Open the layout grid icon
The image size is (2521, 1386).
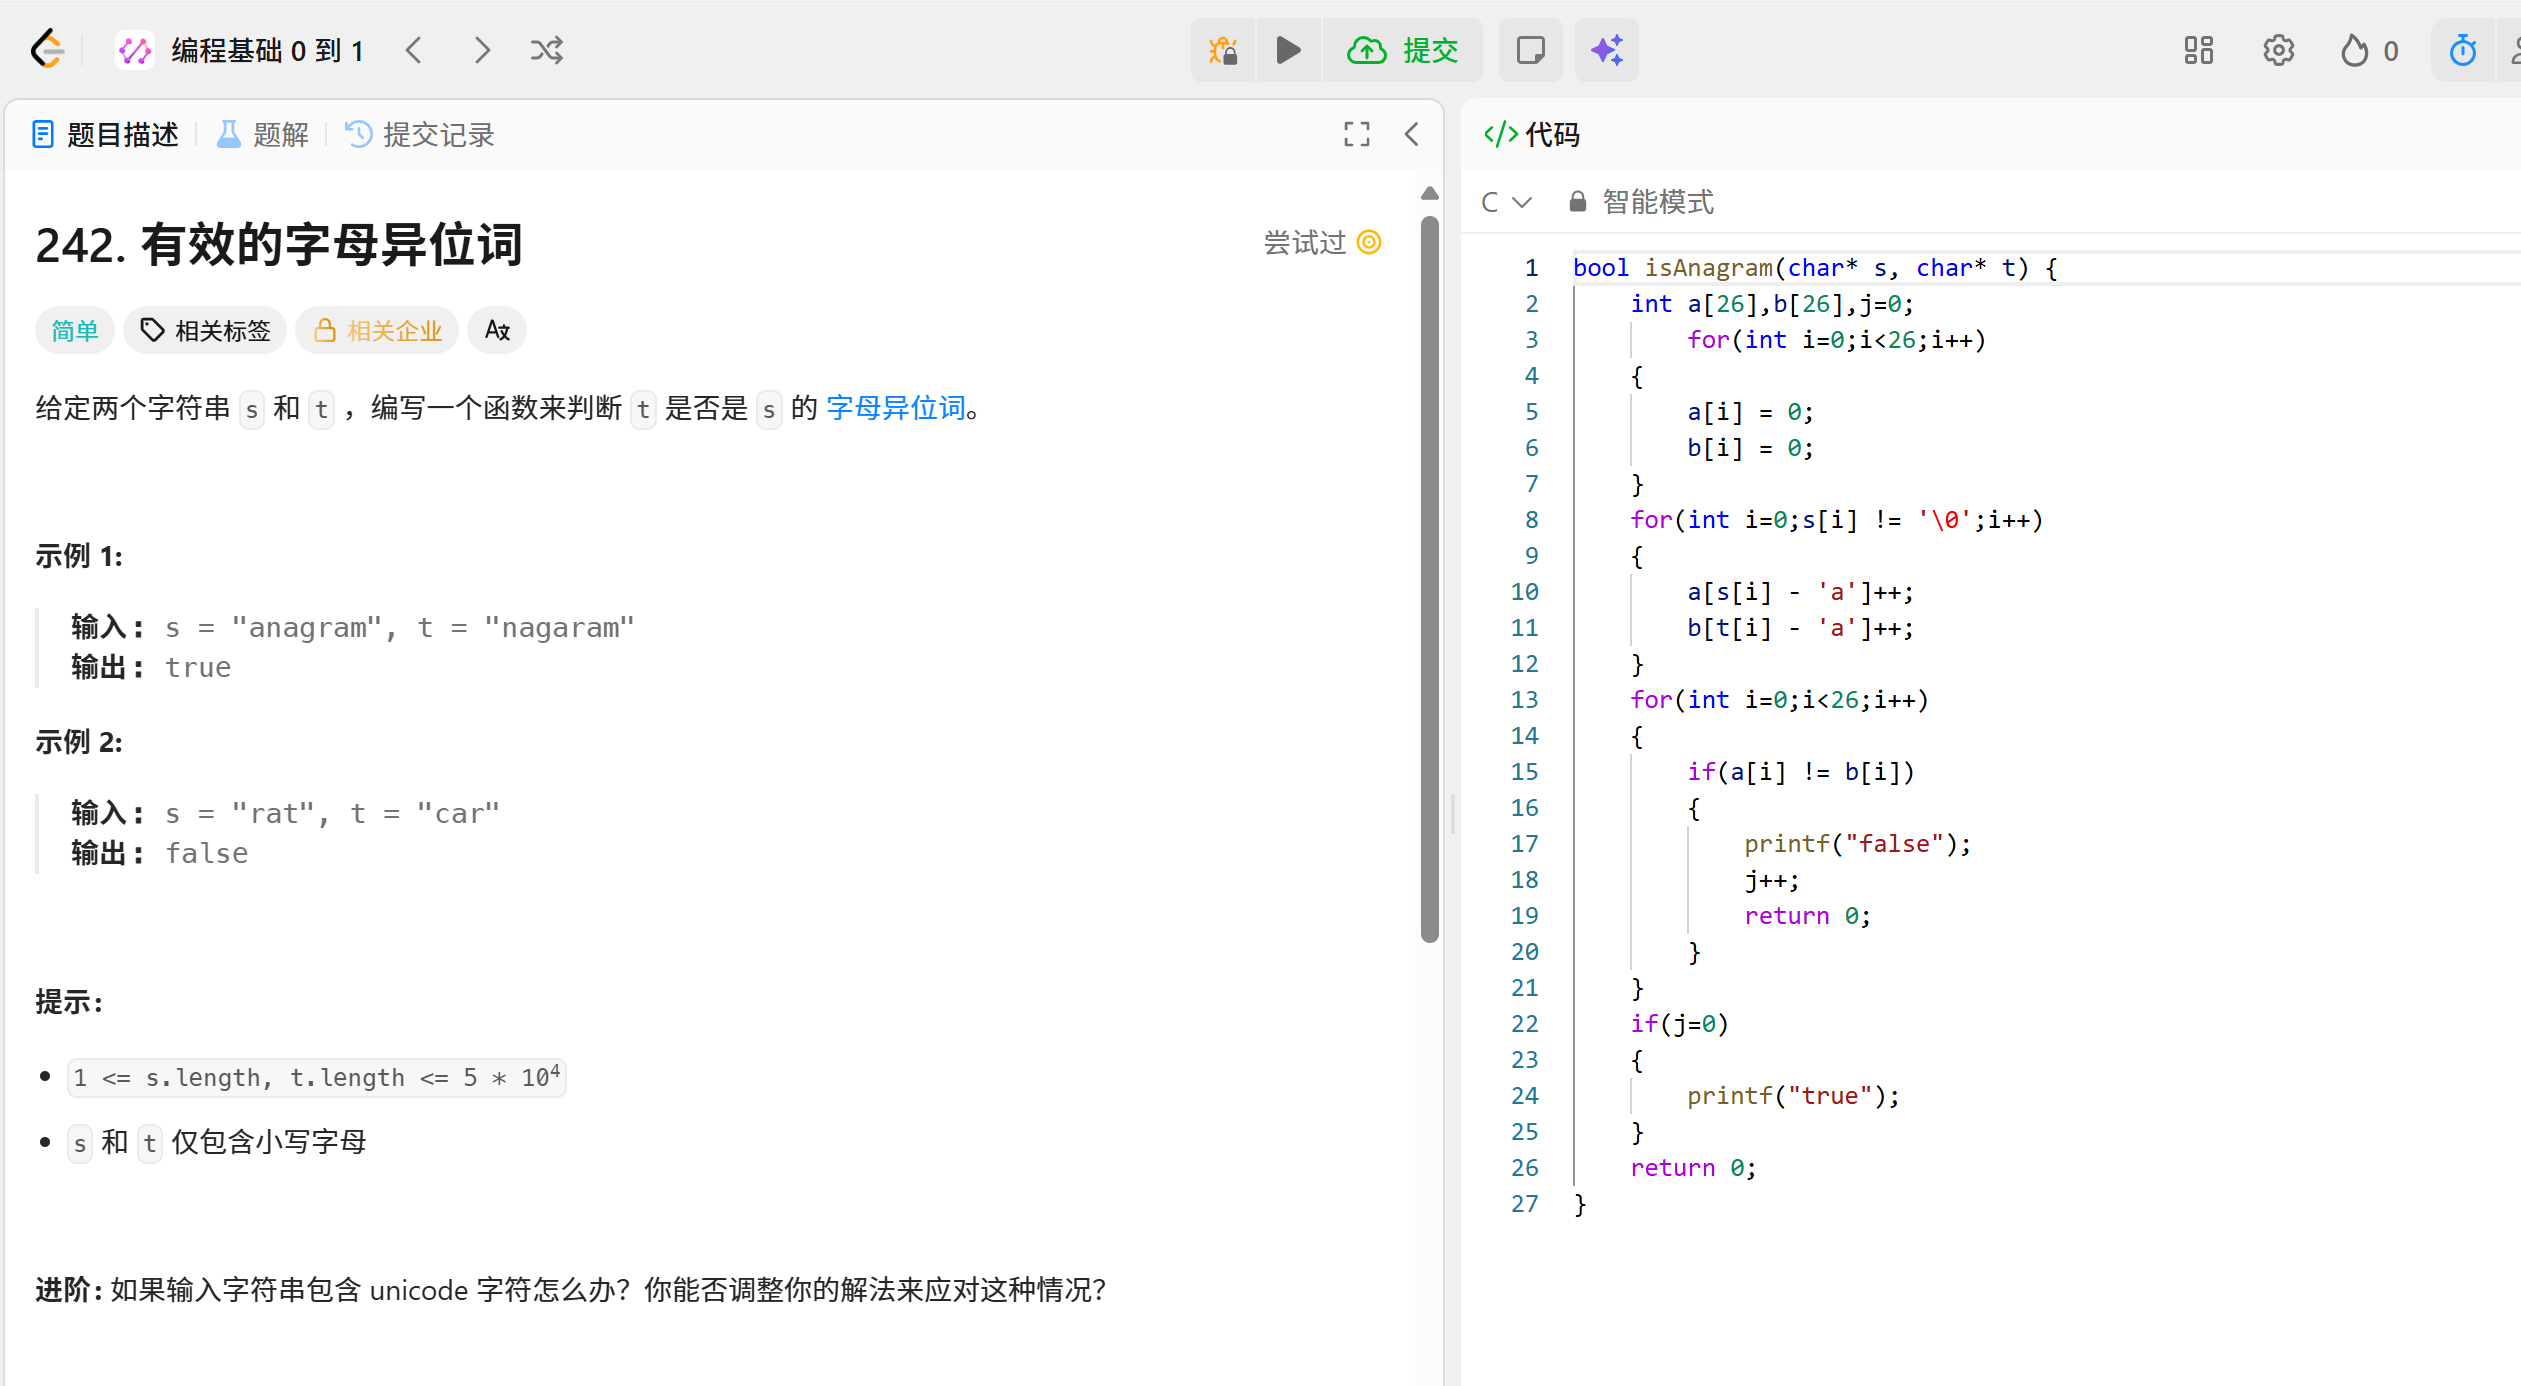pos(2198,50)
